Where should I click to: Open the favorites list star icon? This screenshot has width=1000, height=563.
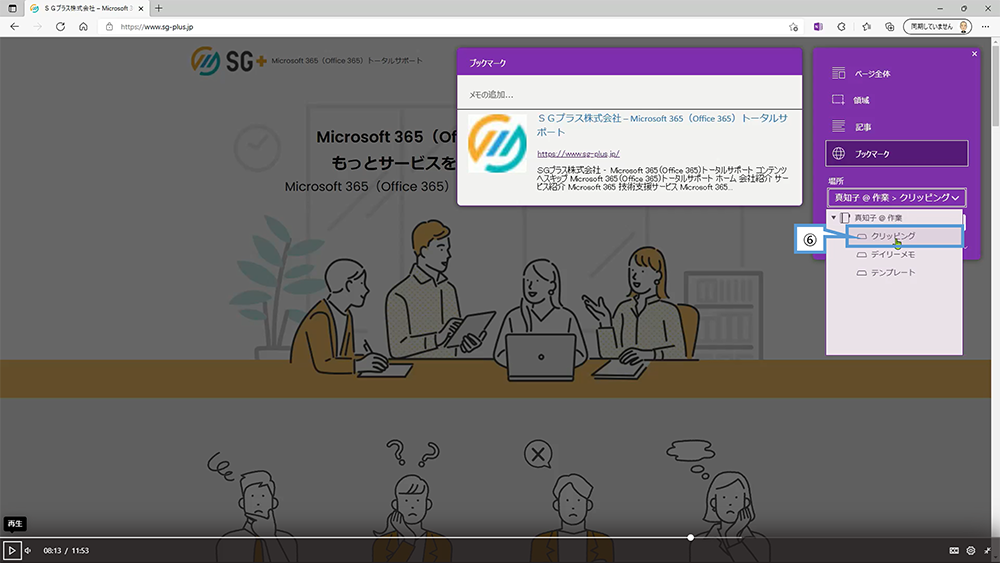pyautogui.click(x=866, y=27)
